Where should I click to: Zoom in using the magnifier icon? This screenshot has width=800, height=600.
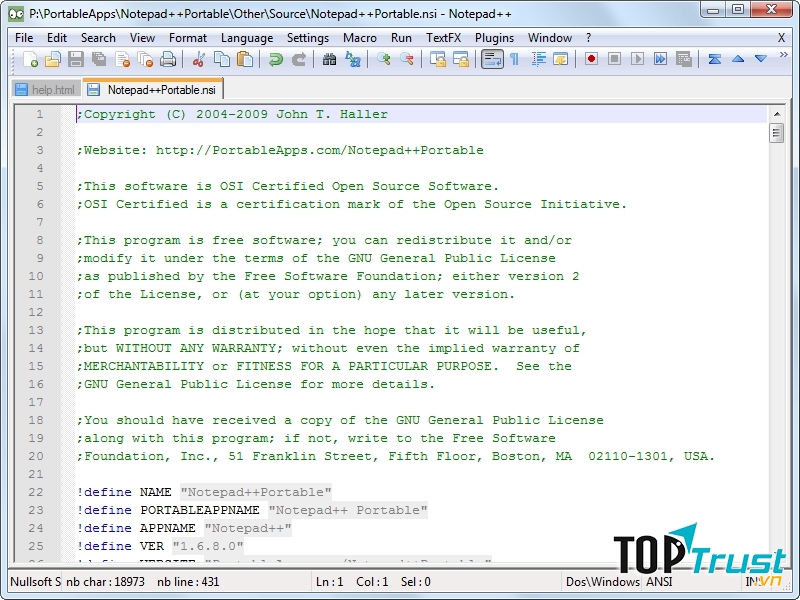(x=382, y=60)
